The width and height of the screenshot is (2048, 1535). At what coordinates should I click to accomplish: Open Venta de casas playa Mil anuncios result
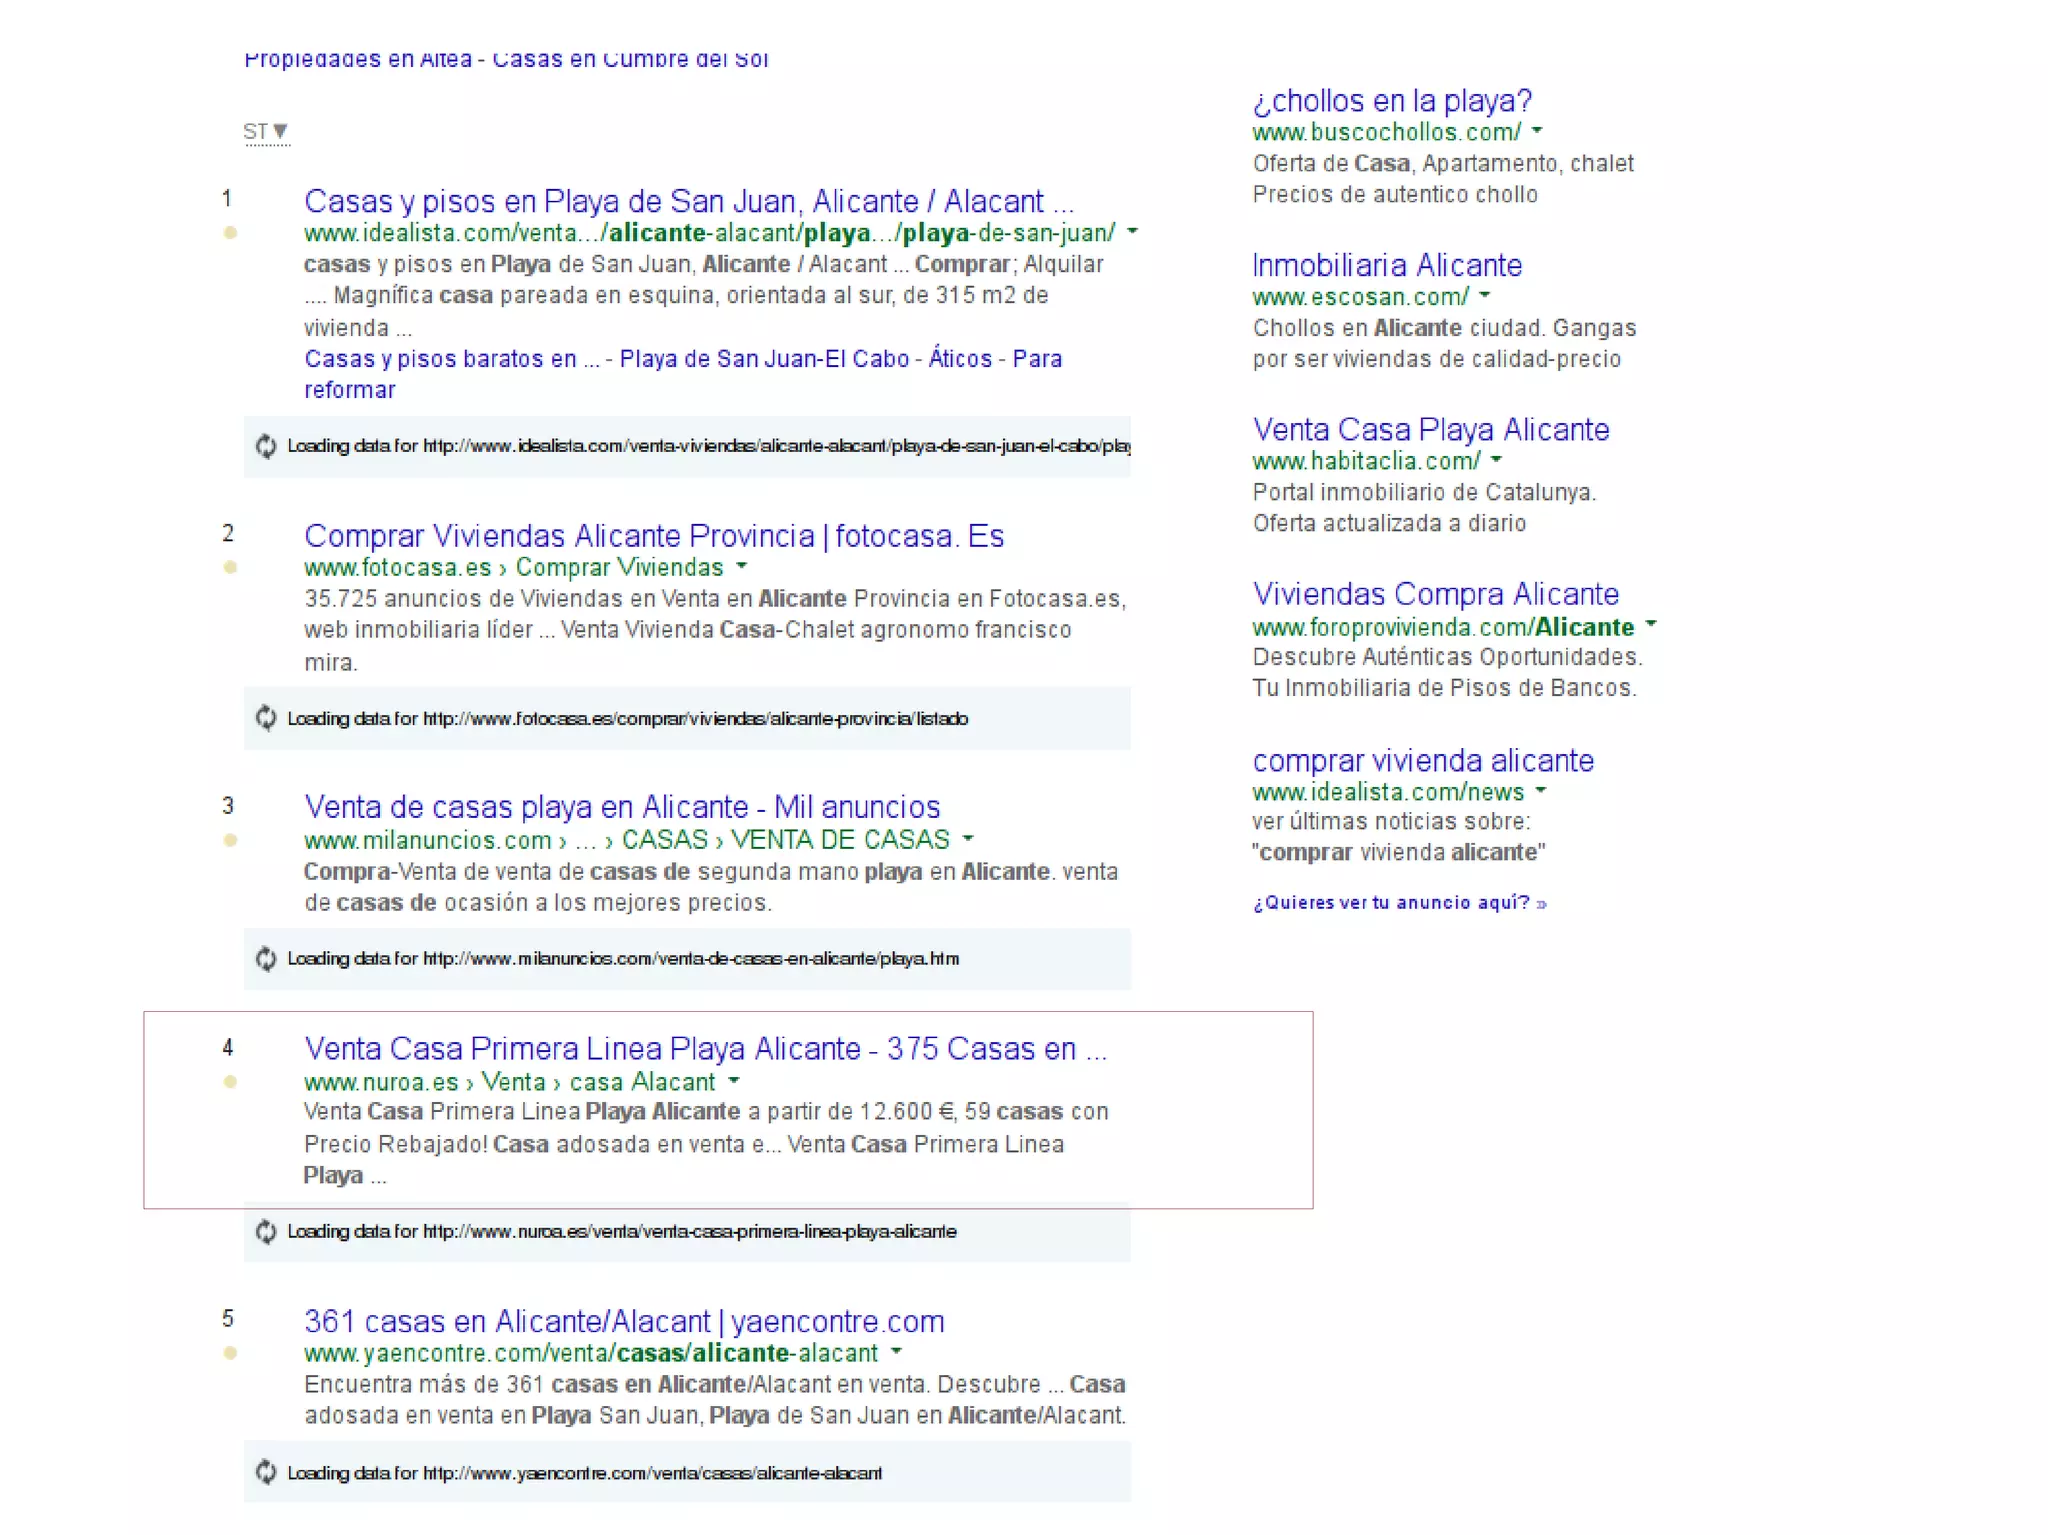(622, 807)
